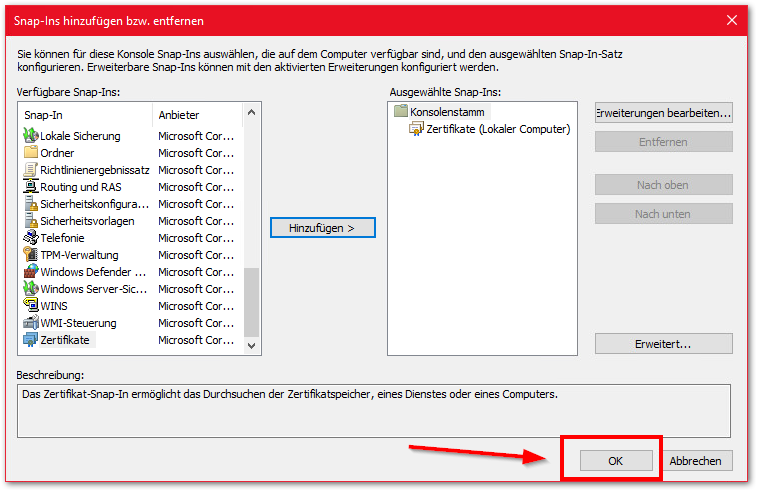Click the Erweitert button
757x491 pixels.
[x=663, y=344]
